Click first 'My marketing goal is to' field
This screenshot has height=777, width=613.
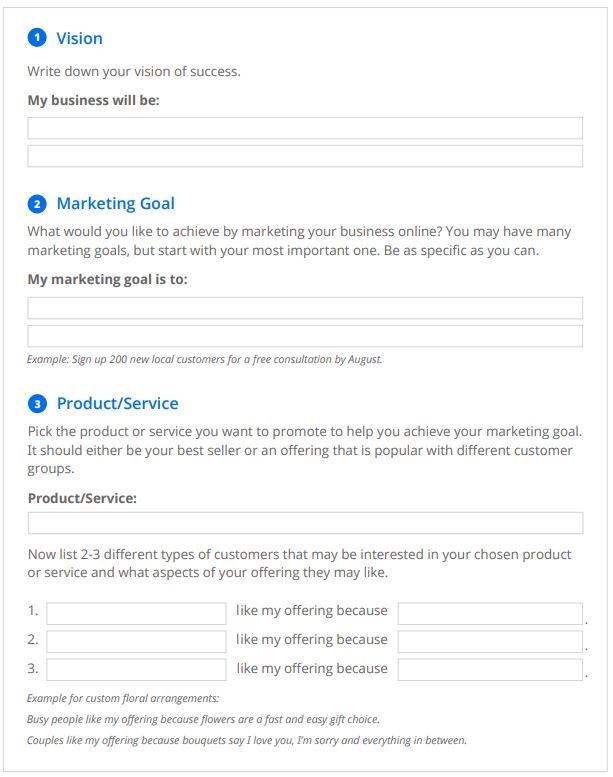pos(305,308)
